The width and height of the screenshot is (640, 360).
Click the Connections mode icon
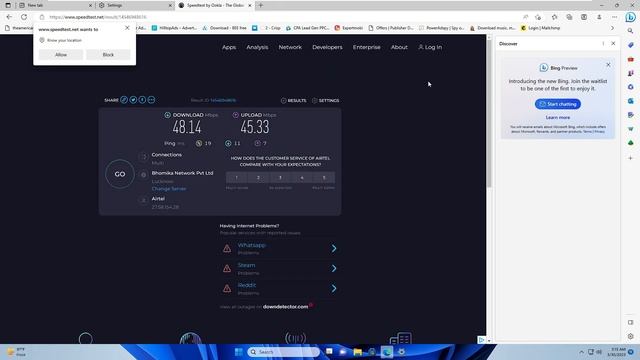tap(143, 157)
